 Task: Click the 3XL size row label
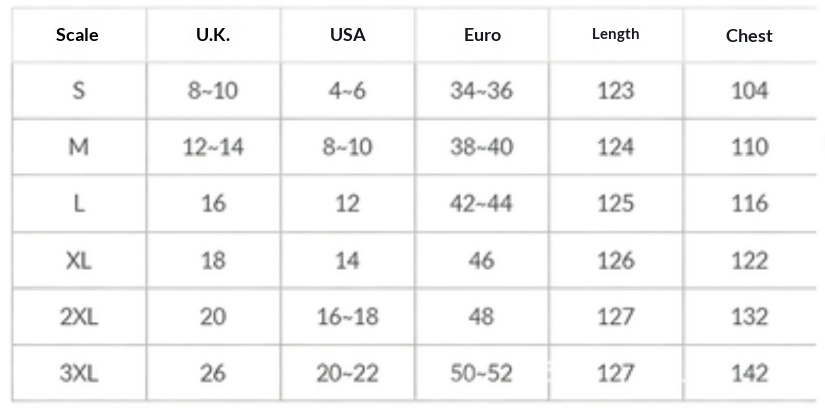click(x=78, y=373)
